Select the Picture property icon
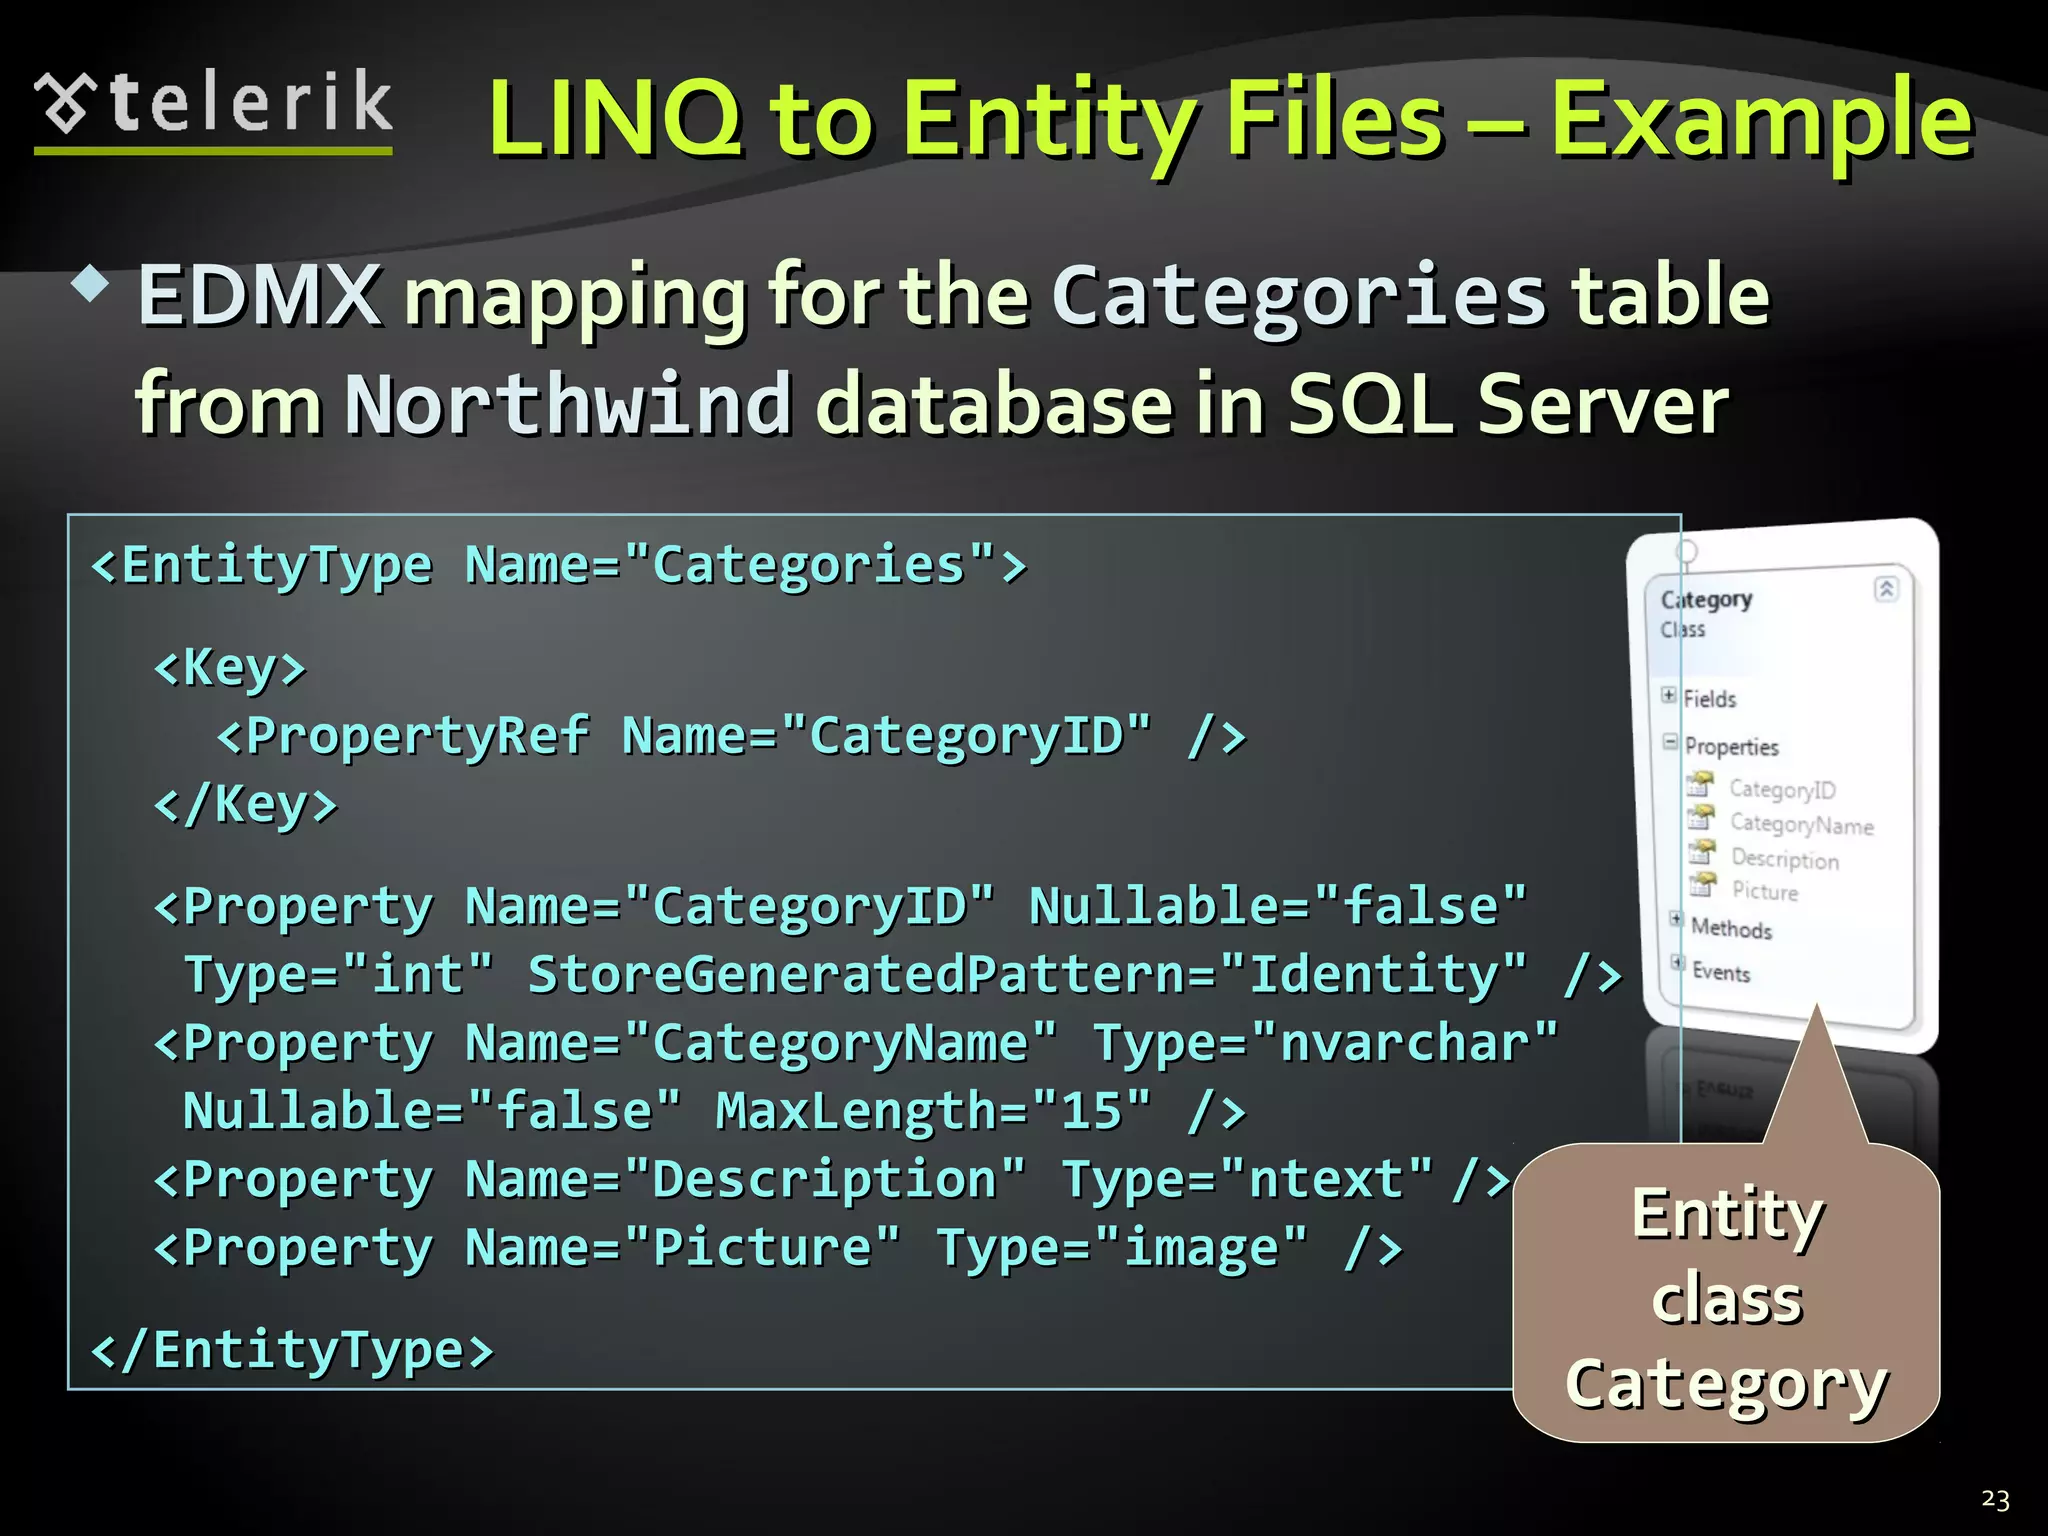 click(1703, 884)
